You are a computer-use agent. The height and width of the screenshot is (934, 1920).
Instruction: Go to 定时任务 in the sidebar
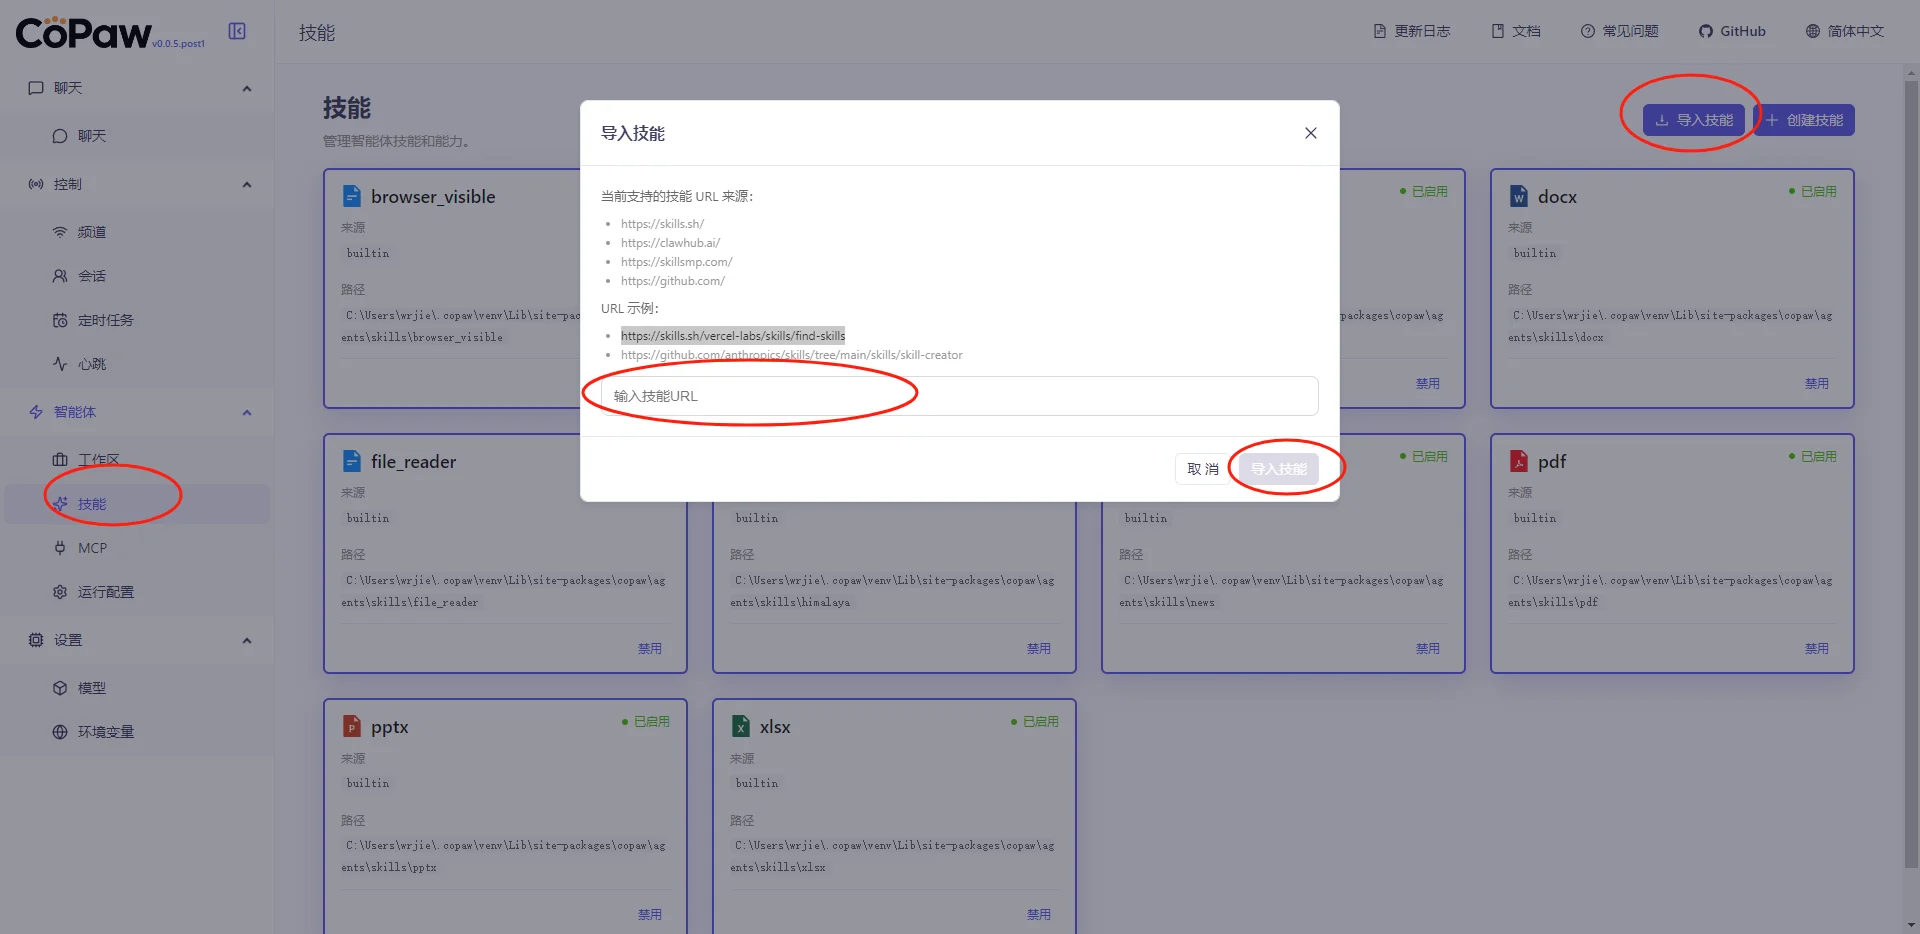pos(105,320)
